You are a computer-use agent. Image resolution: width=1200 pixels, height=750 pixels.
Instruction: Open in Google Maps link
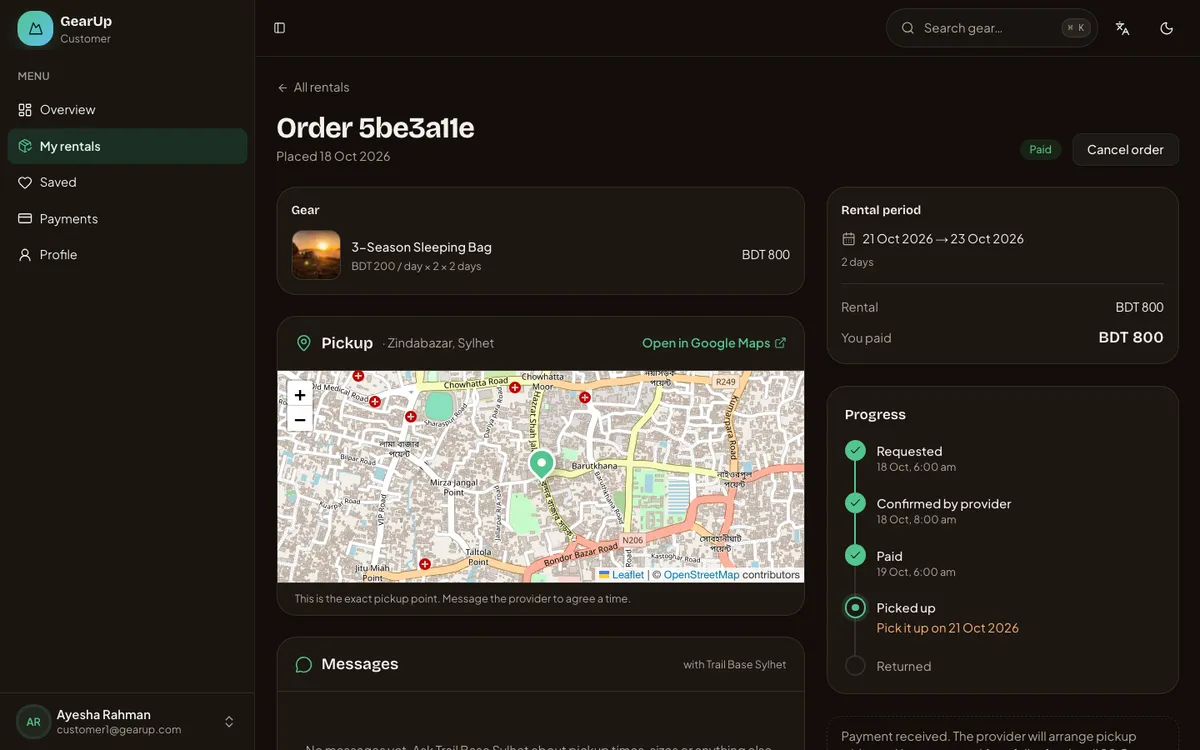[x=714, y=343]
